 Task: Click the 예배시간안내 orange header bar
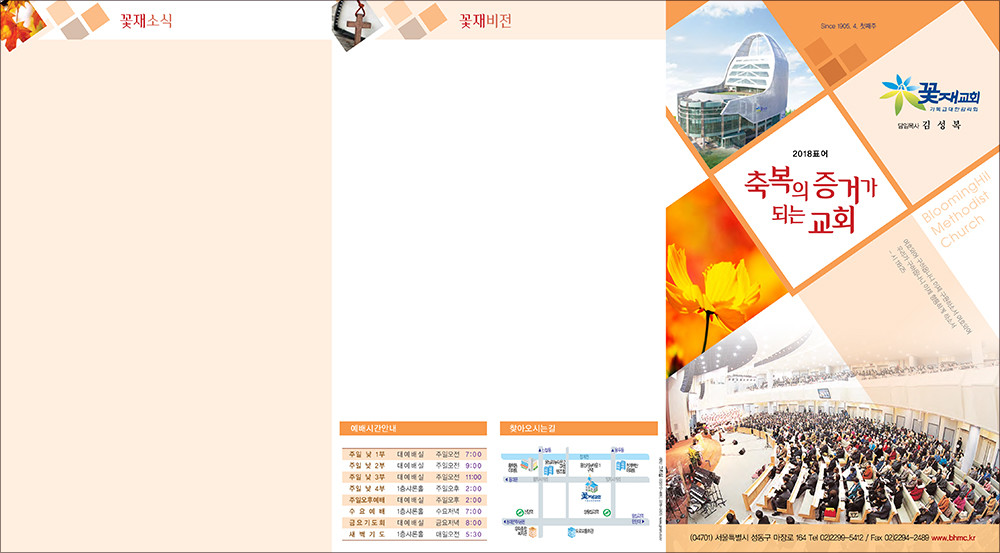413,428
